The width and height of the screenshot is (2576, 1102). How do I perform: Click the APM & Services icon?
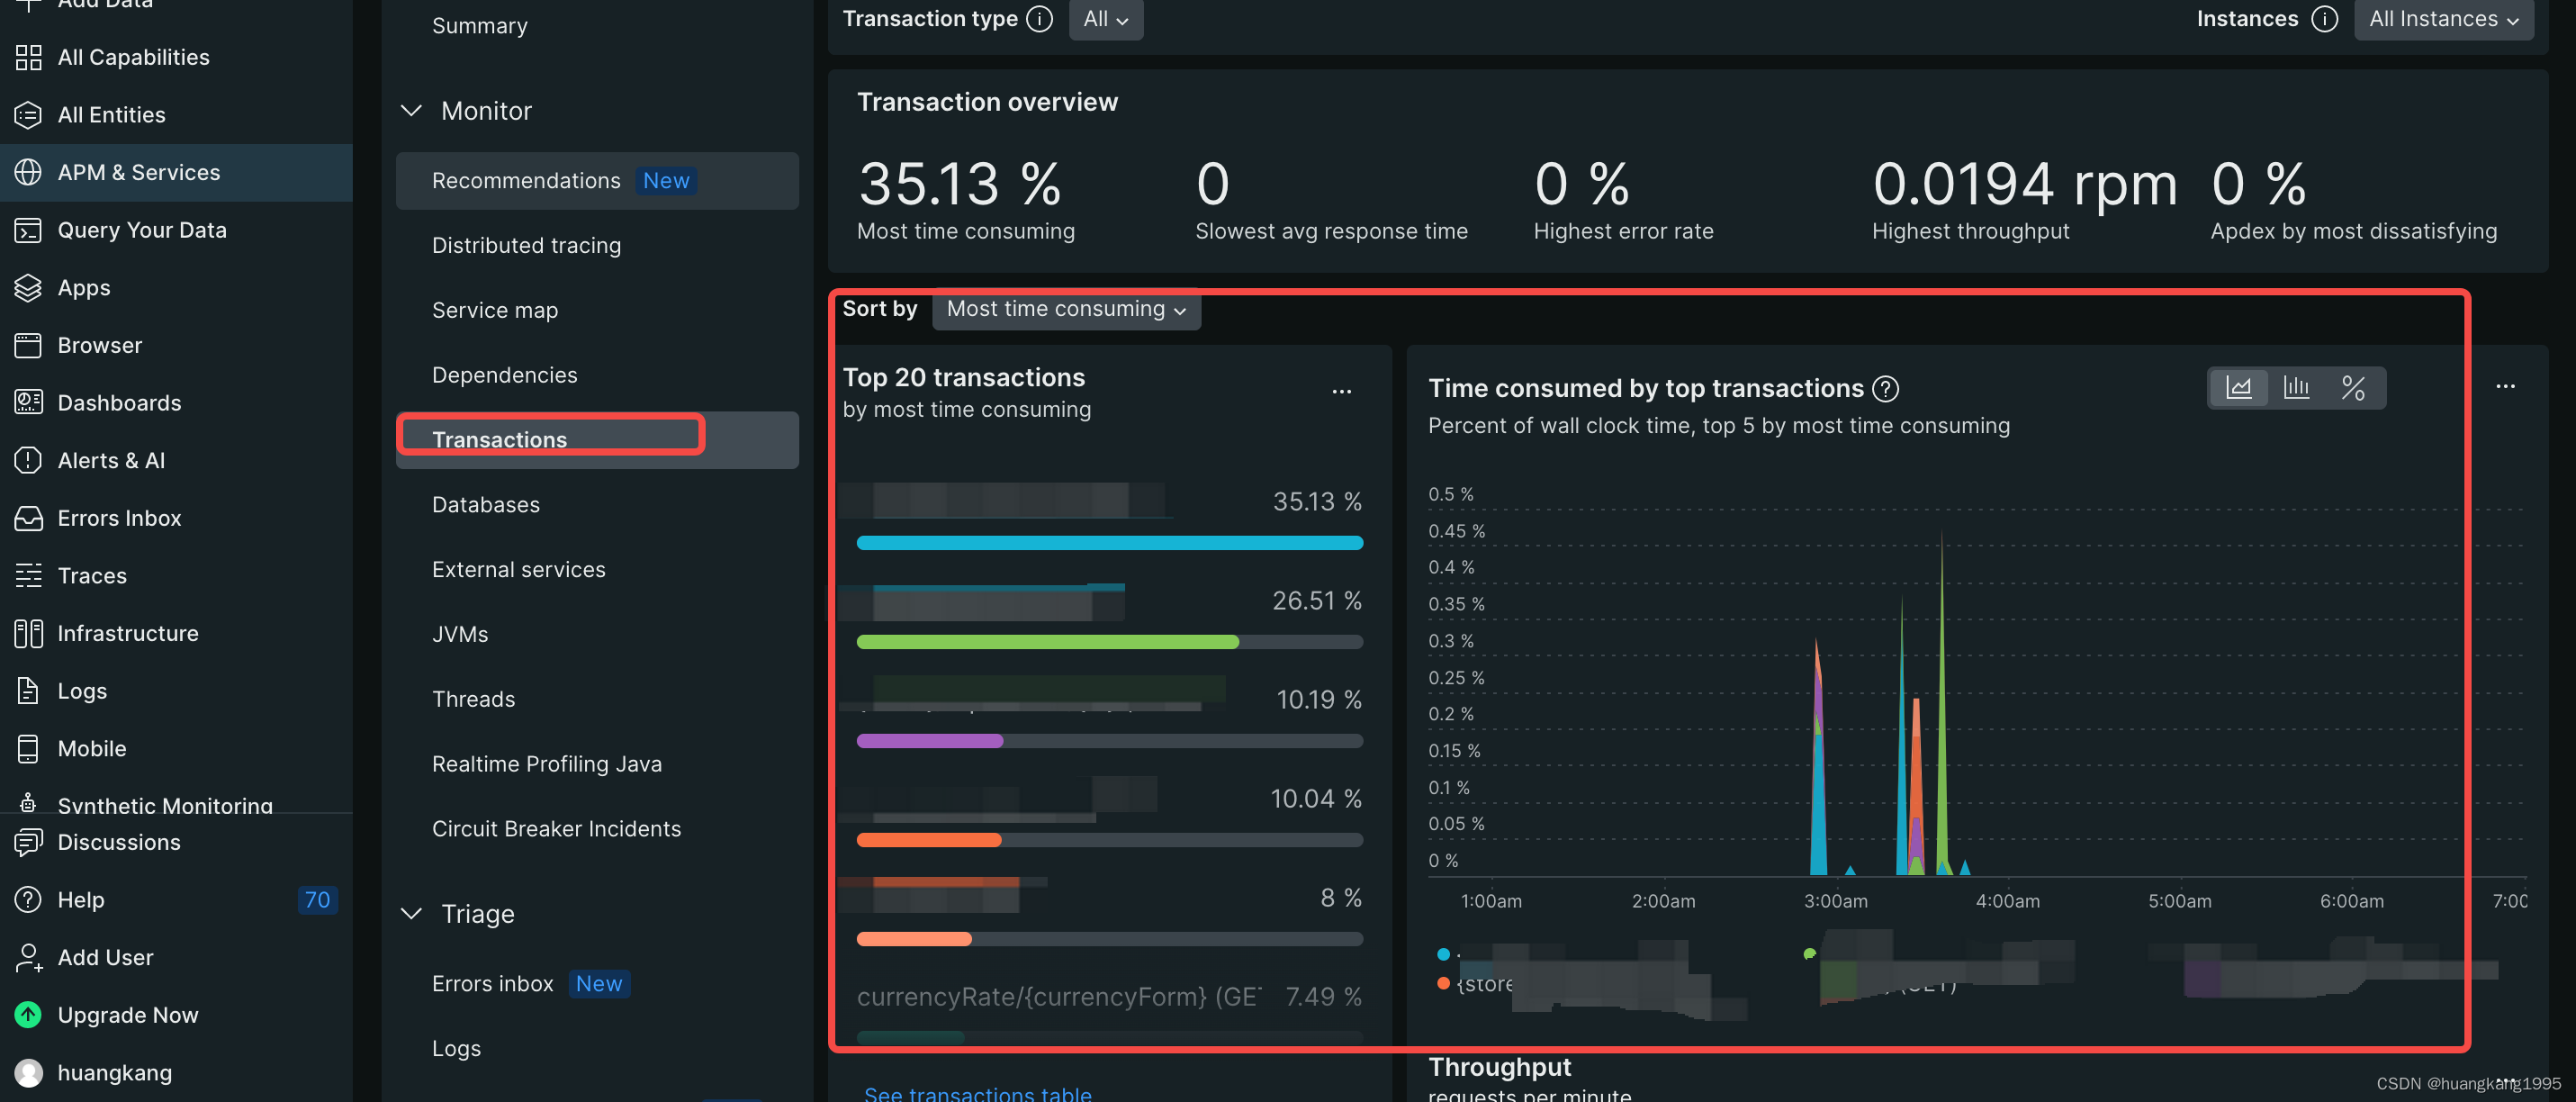tap(28, 173)
